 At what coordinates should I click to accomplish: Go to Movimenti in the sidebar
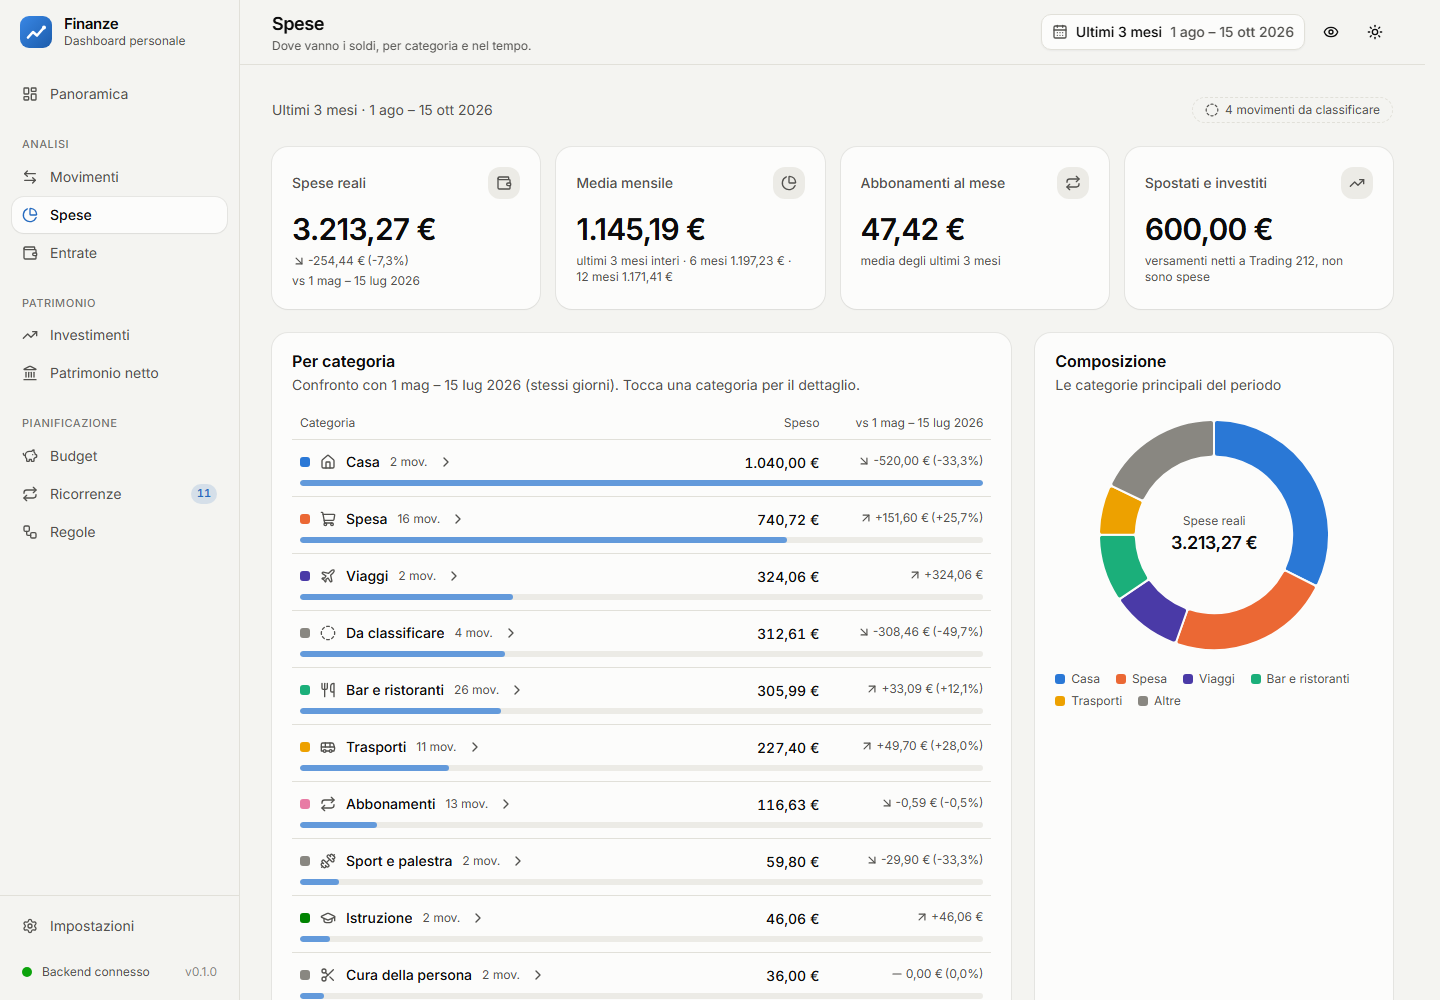pos(119,177)
